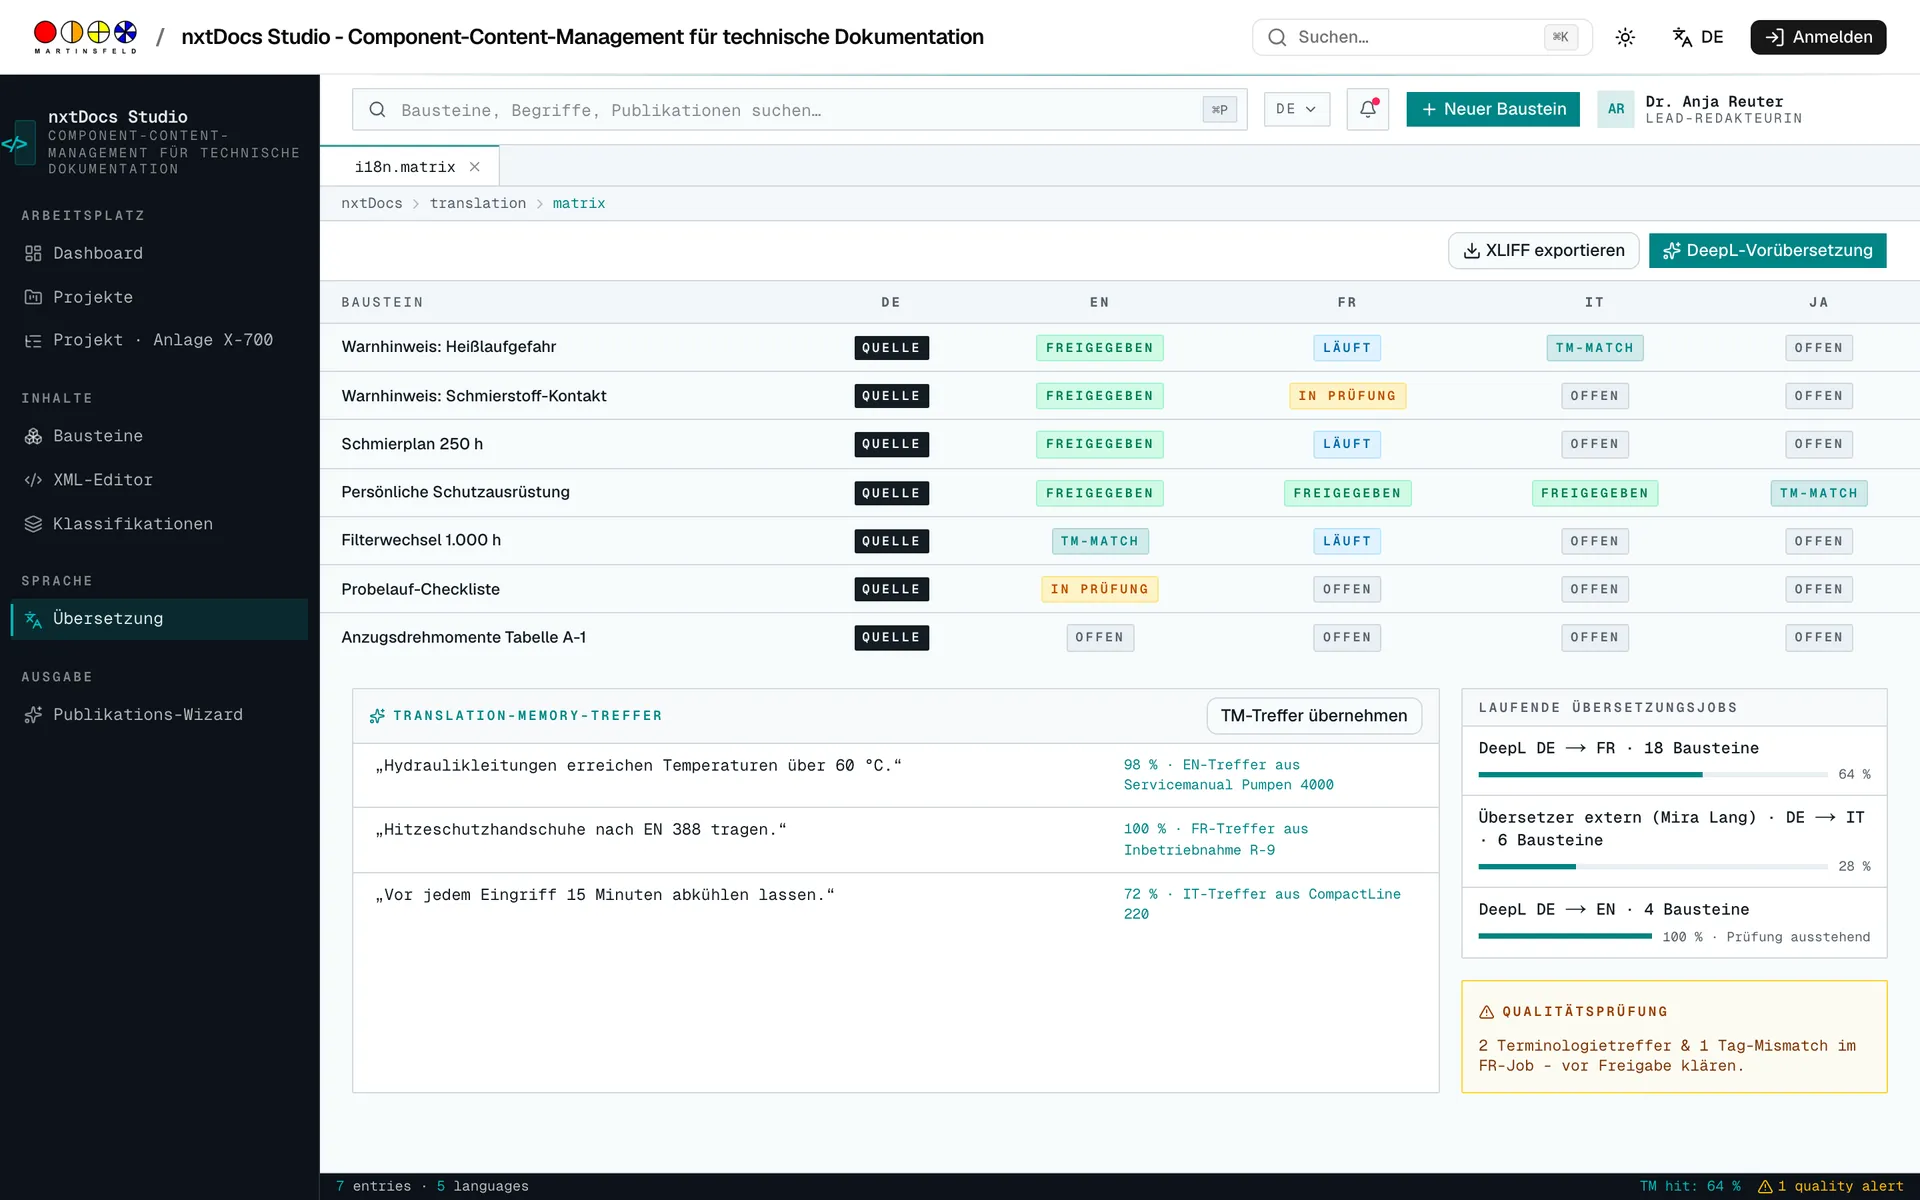Select row Schmierplan 250 h

pyautogui.click(x=1119, y=444)
